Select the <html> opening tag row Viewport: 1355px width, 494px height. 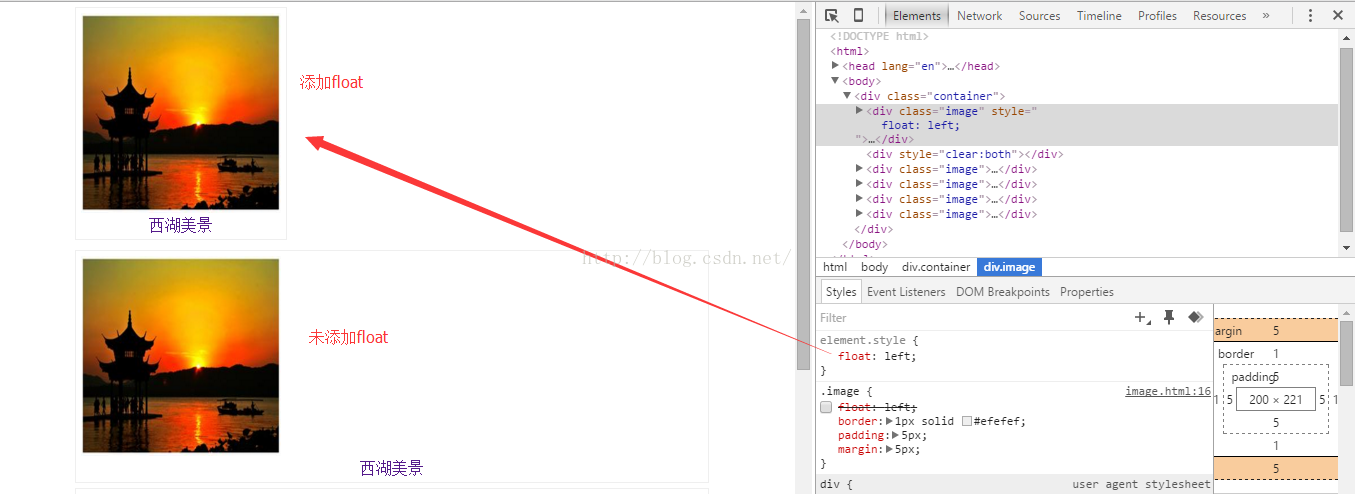(x=850, y=51)
